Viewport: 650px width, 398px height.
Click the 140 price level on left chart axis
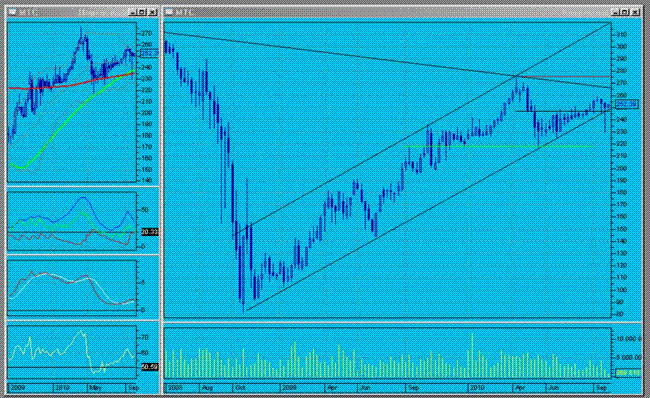coord(147,181)
